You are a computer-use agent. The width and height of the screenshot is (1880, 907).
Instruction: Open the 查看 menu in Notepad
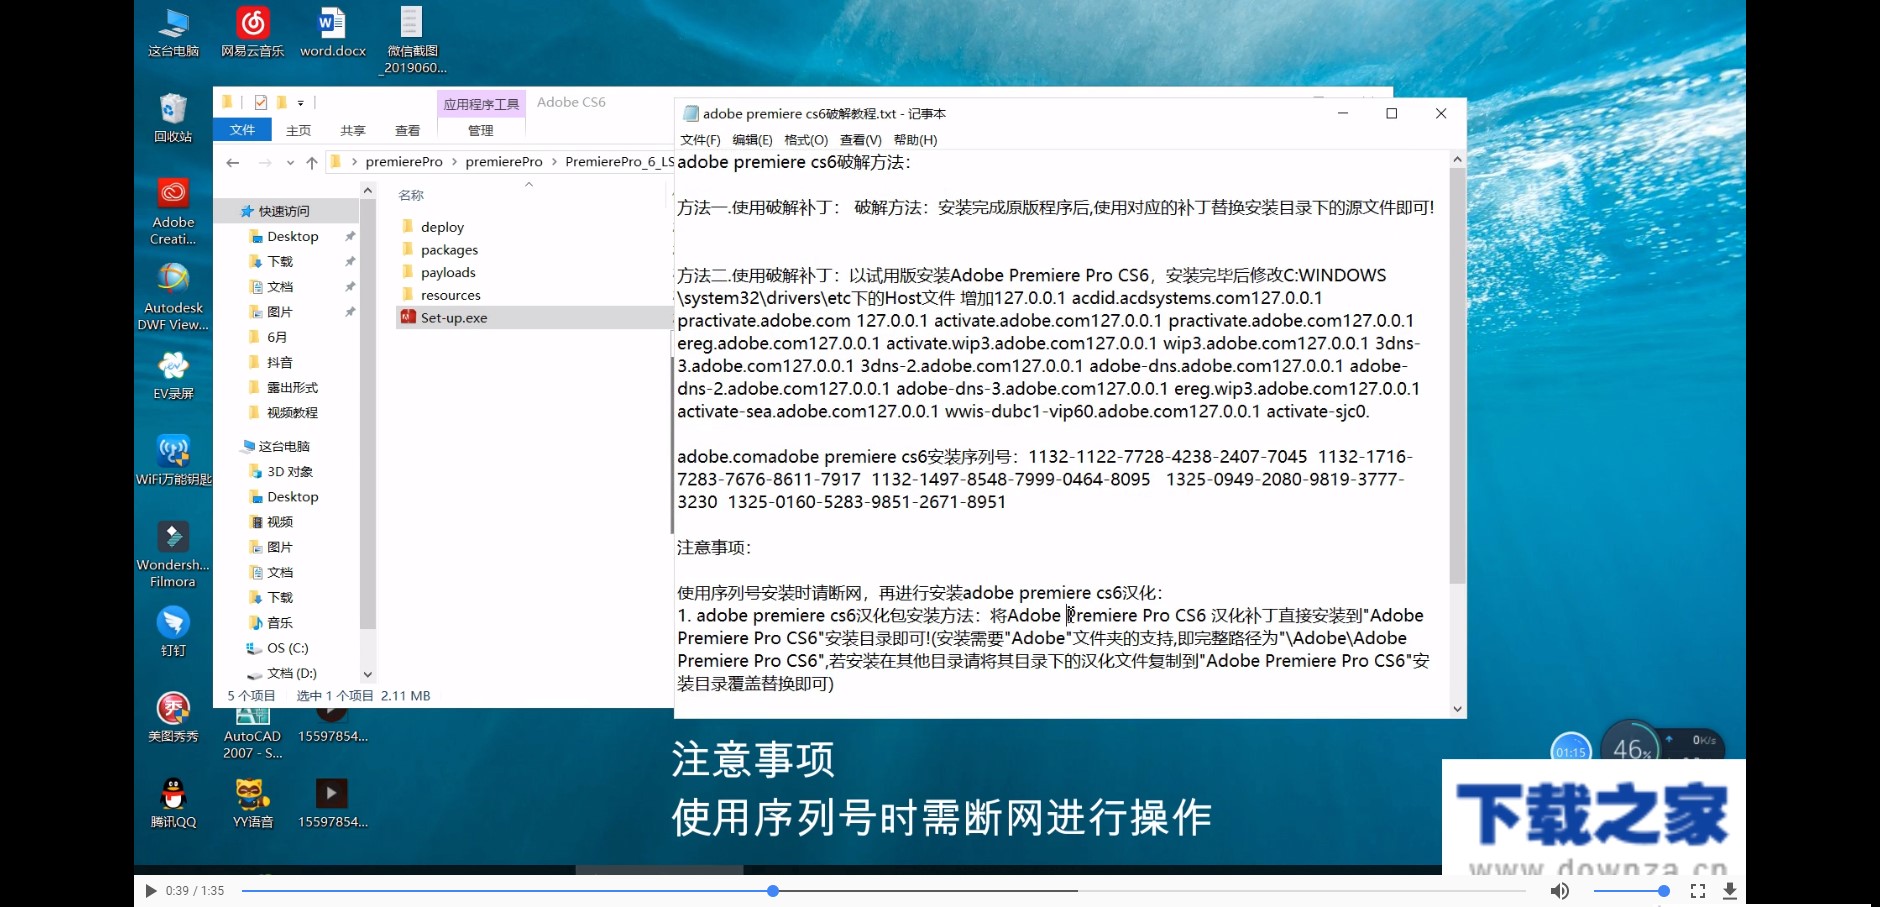857,140
